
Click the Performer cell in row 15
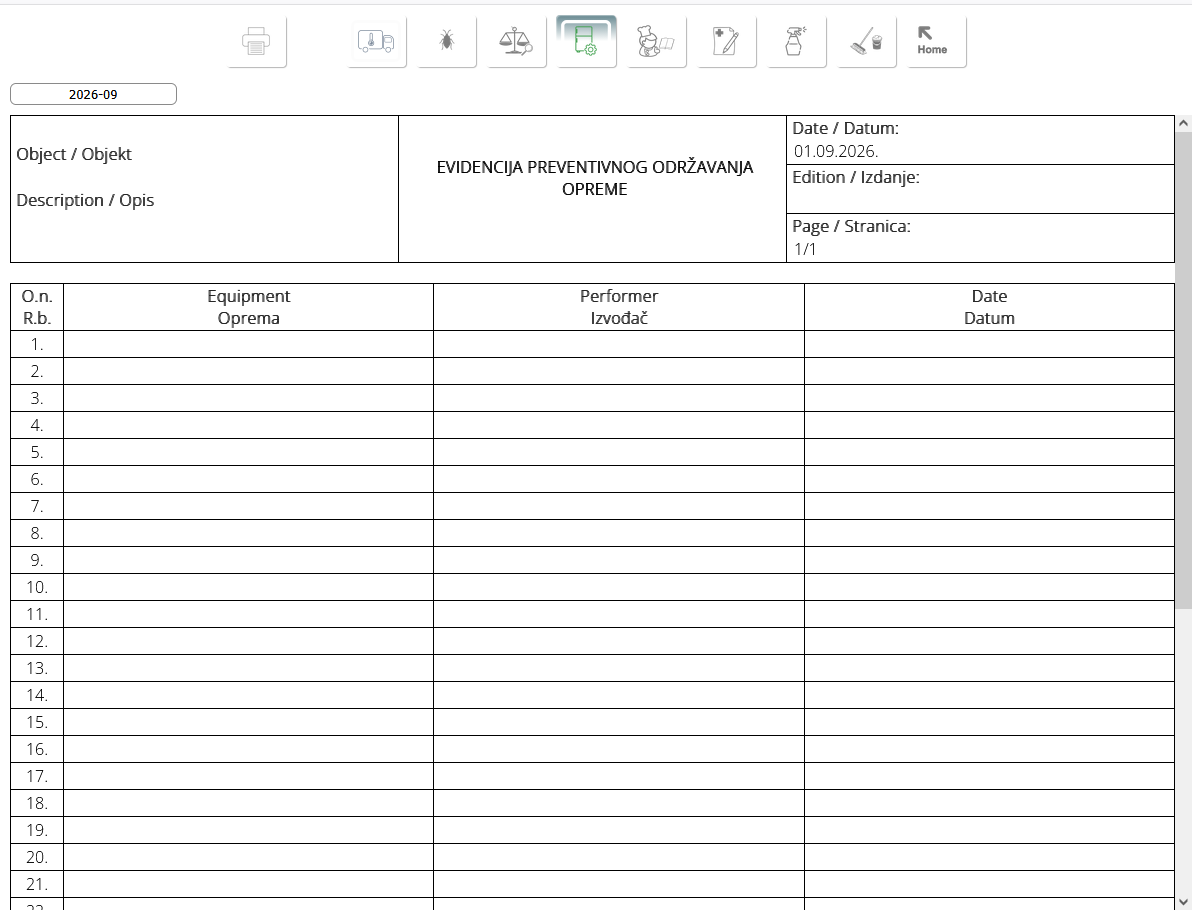(619, 722)
